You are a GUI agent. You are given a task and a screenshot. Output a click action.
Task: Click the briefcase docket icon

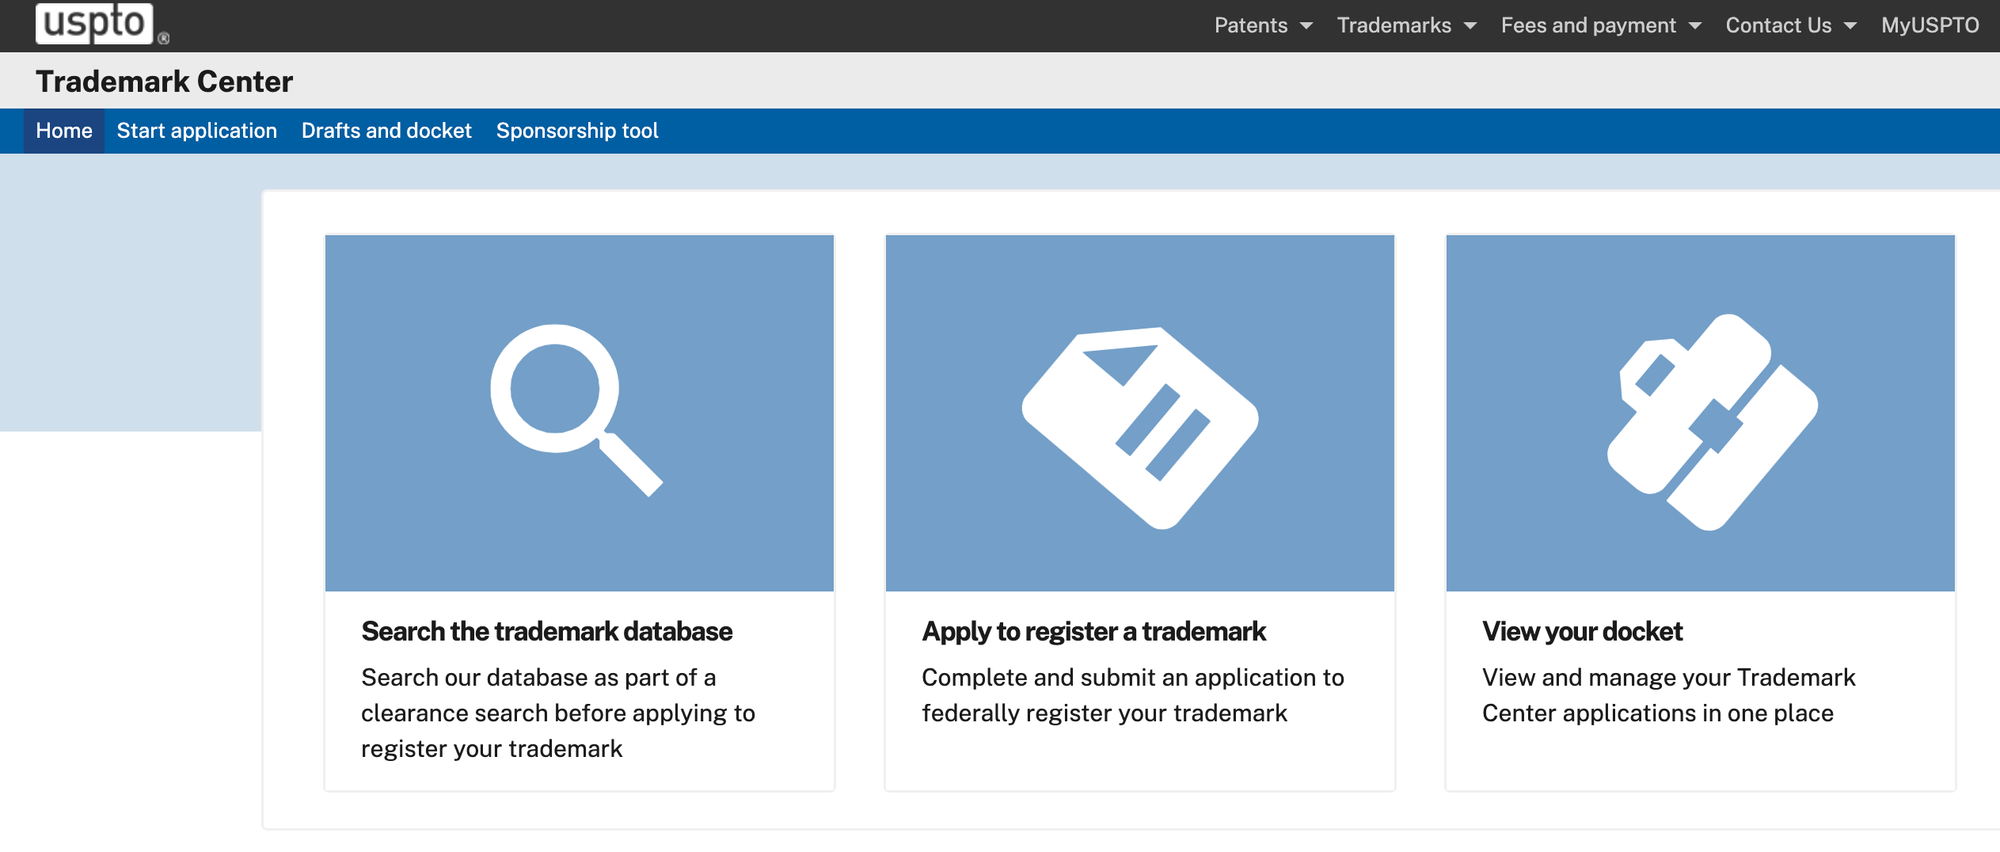1712,421
